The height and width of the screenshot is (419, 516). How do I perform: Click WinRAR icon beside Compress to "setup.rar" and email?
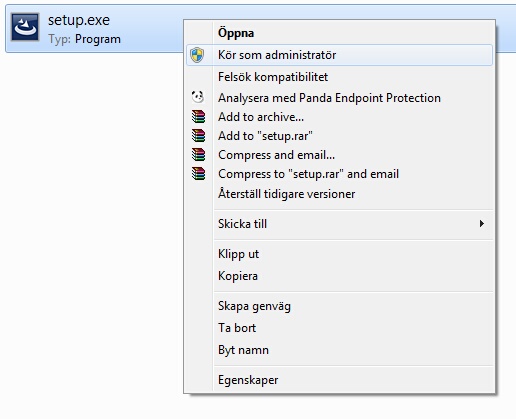coord(198,174)
